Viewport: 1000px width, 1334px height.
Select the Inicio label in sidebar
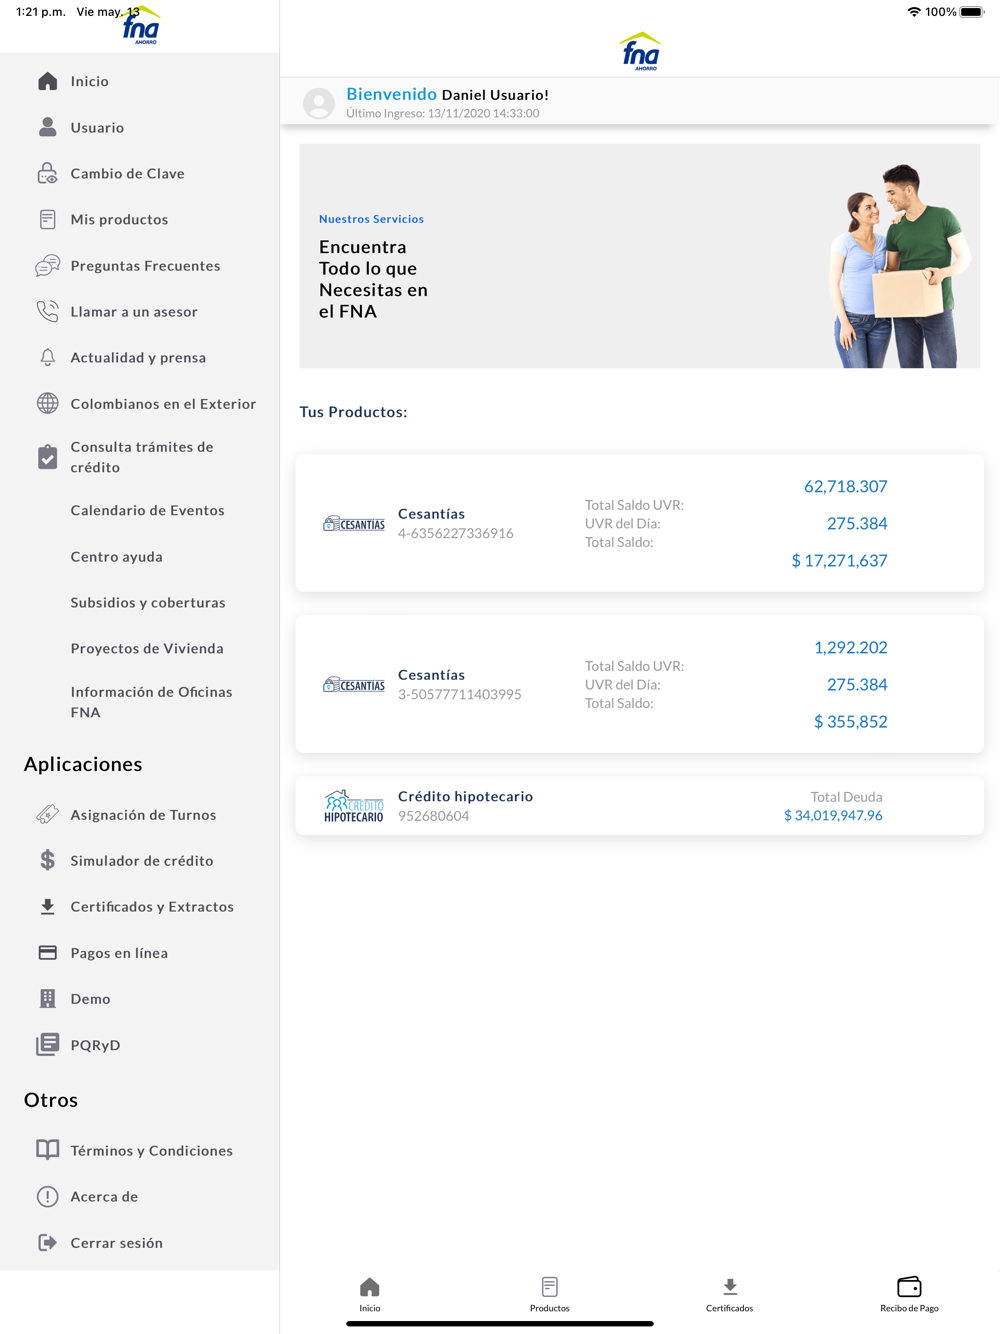(89, 81)
